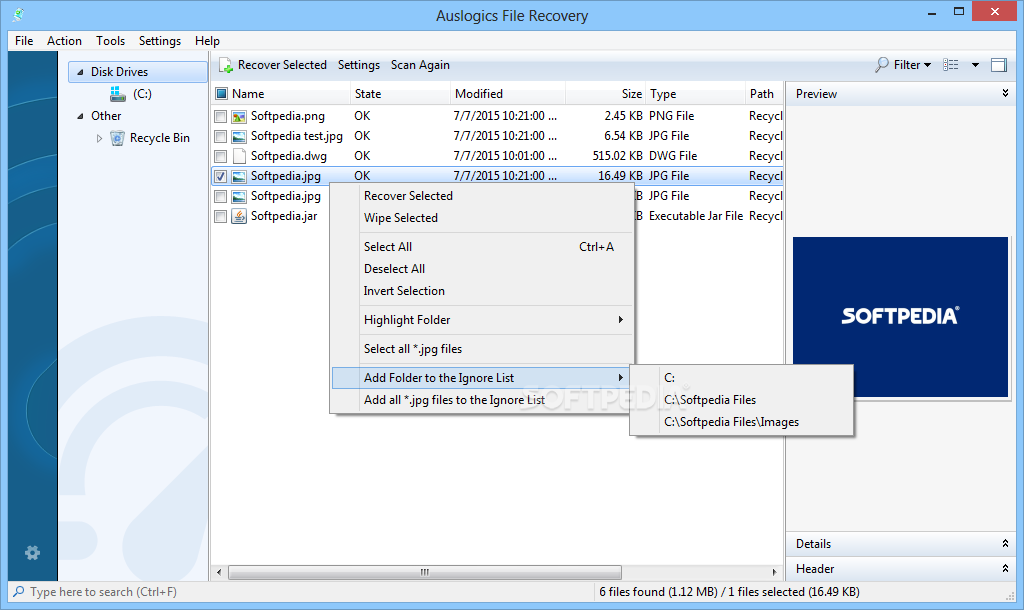This screenshot has width=1024, height=610.
Task: Choose Select All in context menu
Action: point(482,247)
